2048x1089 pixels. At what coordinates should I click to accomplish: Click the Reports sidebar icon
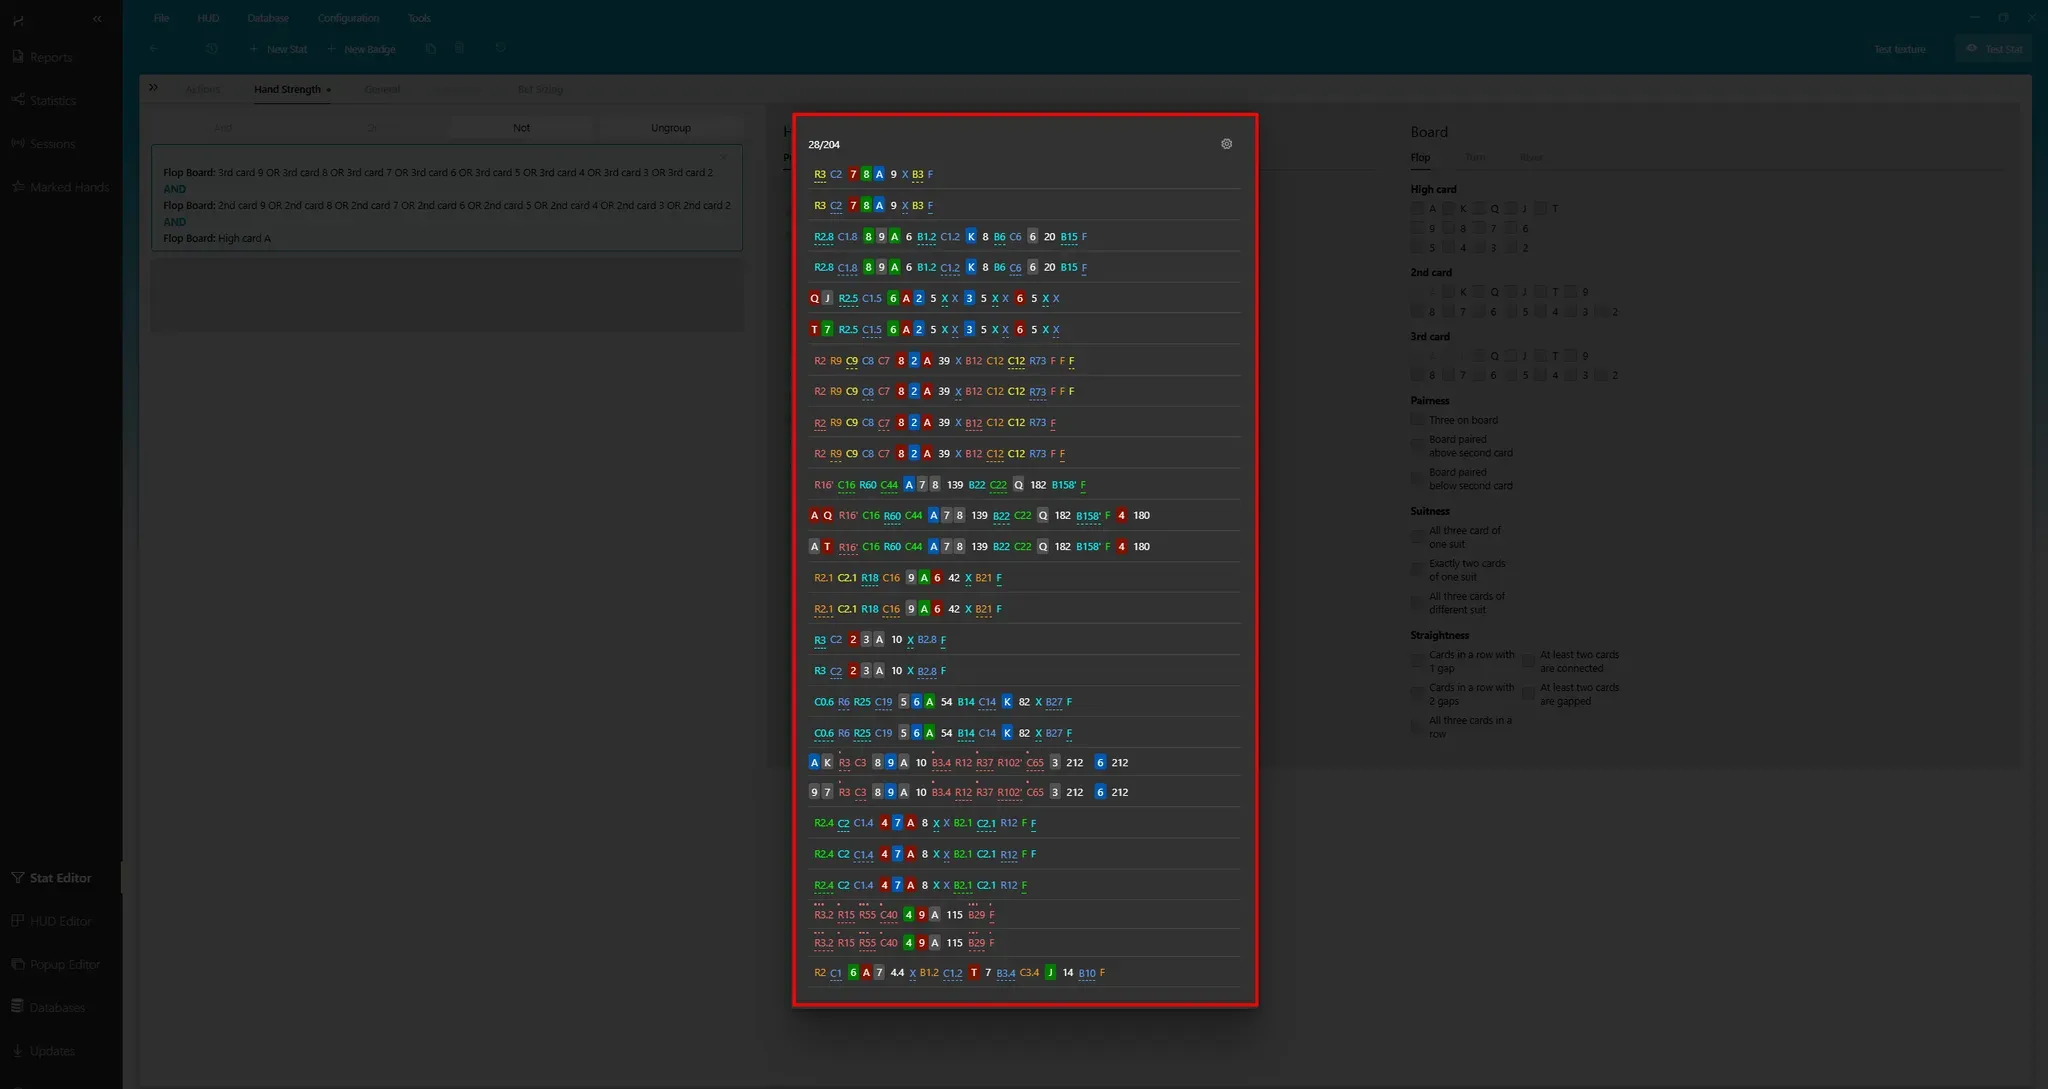[18, 57]
